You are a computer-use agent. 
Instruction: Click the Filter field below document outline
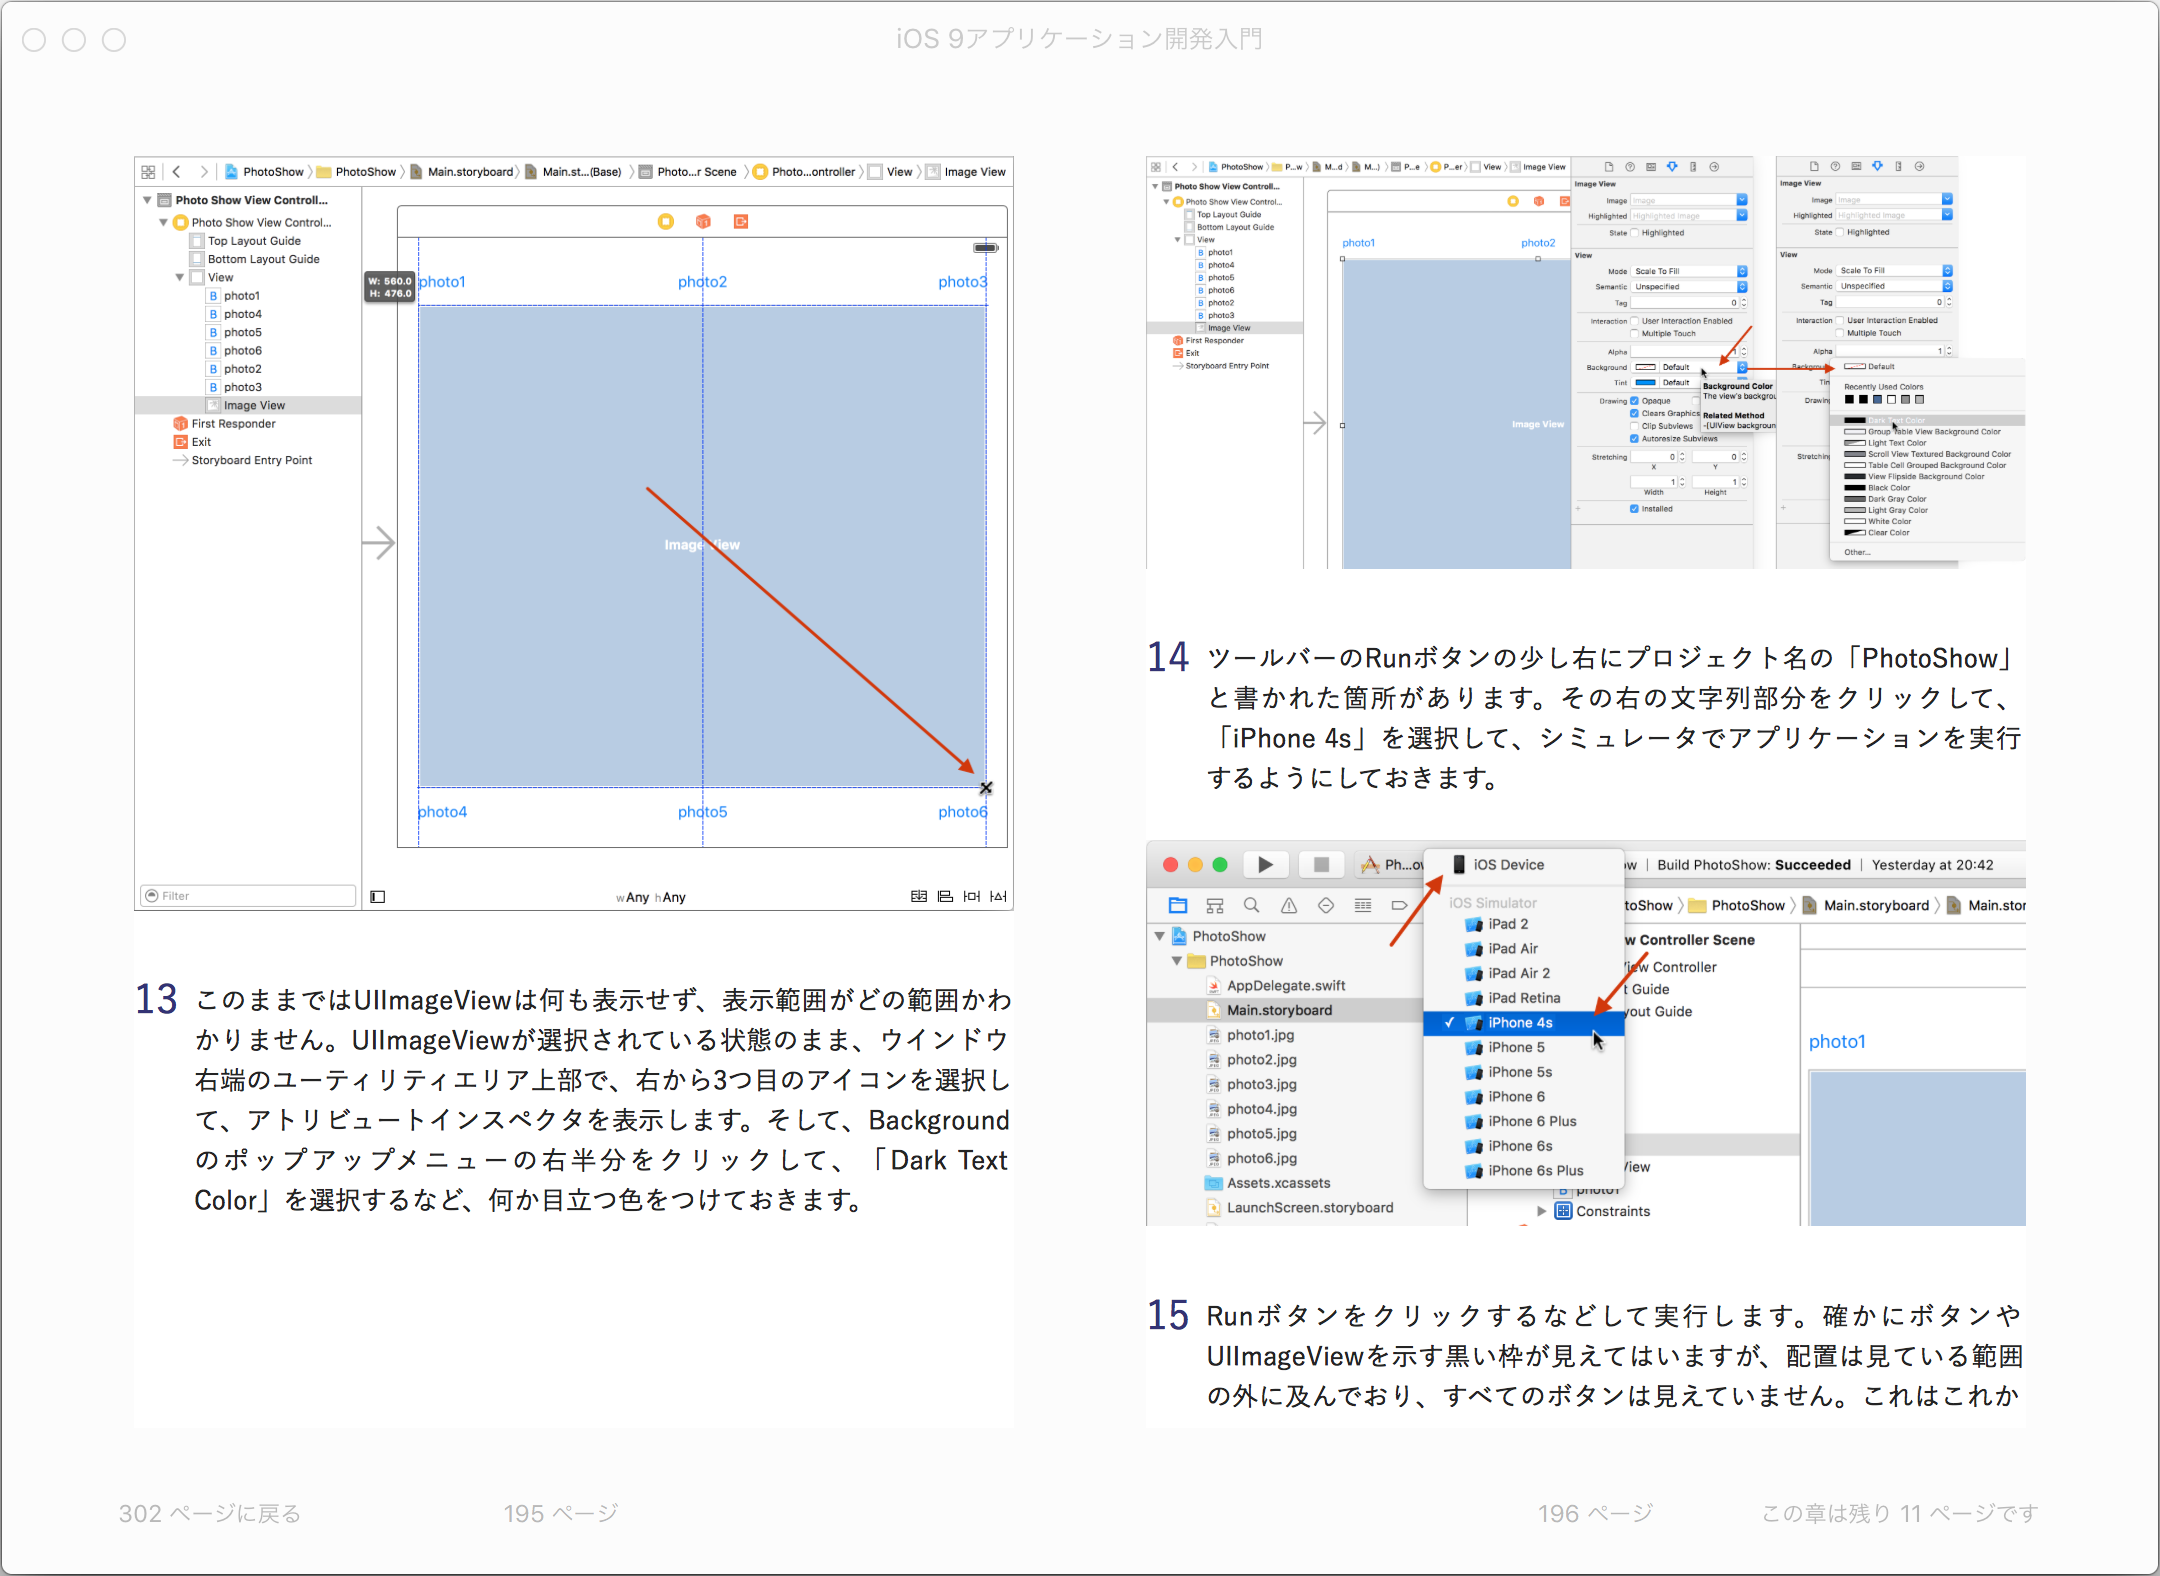coord(250,896)
